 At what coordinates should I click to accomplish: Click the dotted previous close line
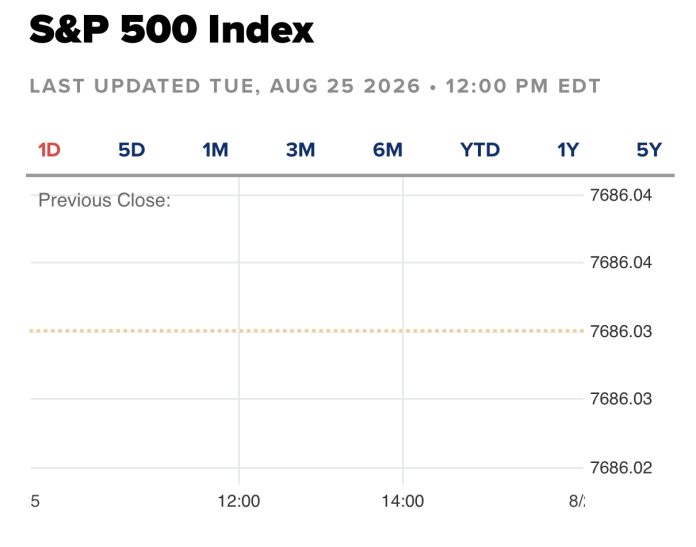[x=306, y=331]
